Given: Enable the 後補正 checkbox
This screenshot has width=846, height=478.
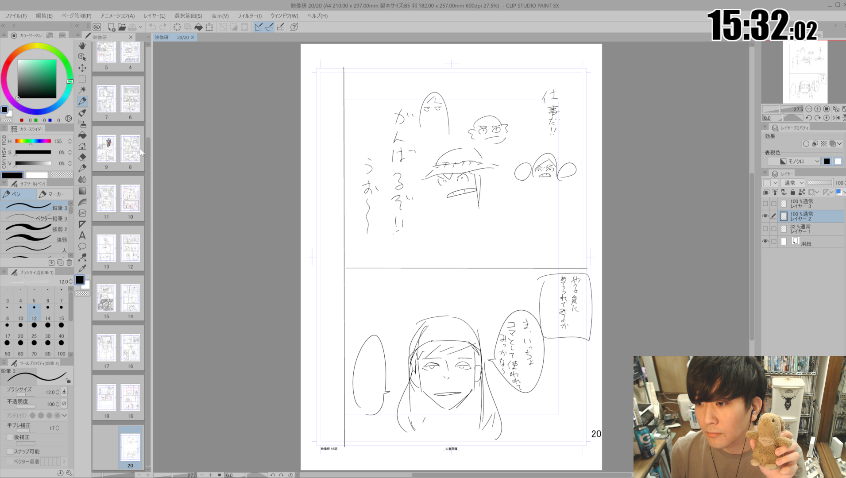Looking at the screenshot, I should tap(10, 438).
